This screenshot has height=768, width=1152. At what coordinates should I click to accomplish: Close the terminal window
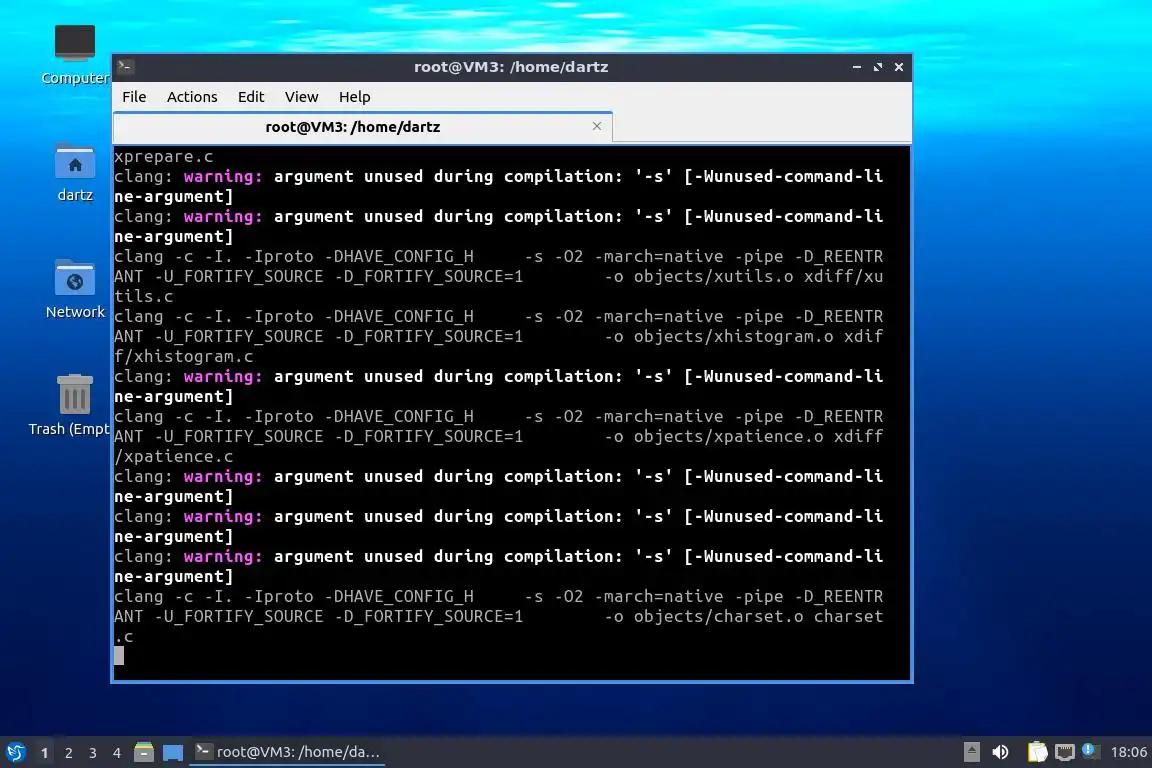(x=899, y=67)
